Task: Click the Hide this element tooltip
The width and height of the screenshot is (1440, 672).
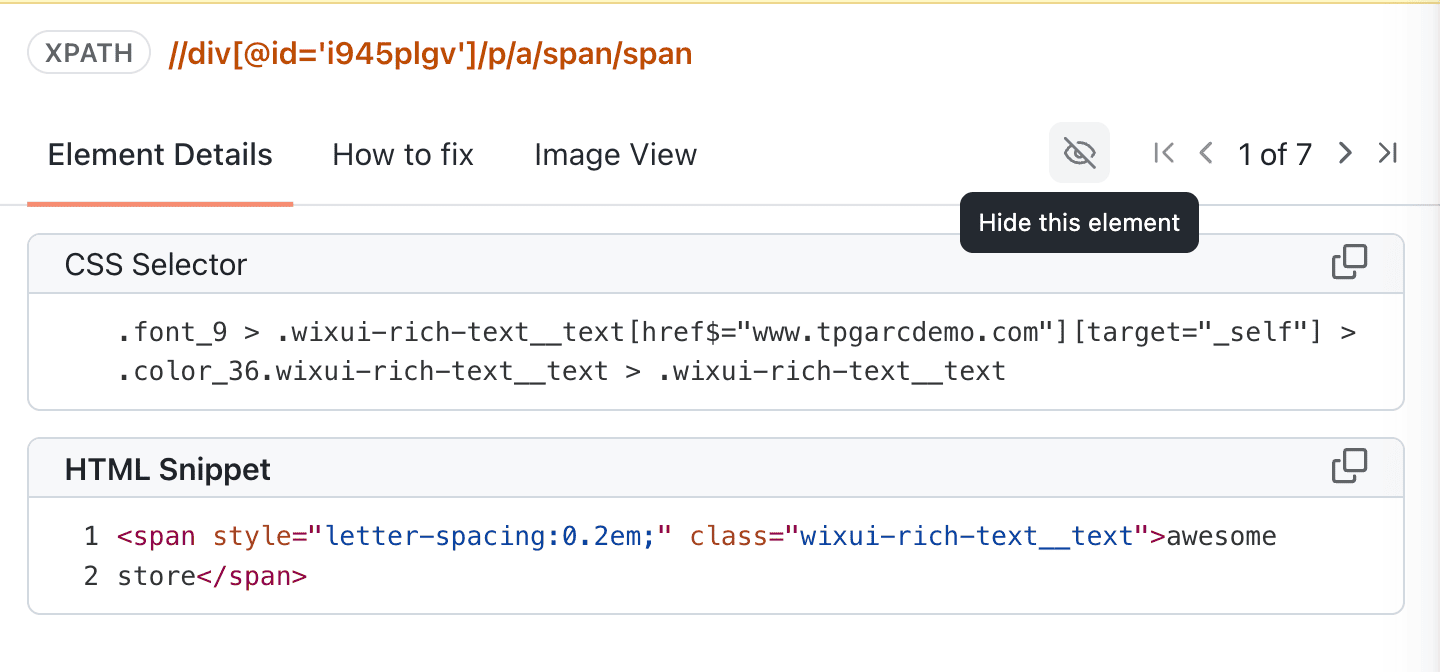Action: click(x=1079, y=222)
